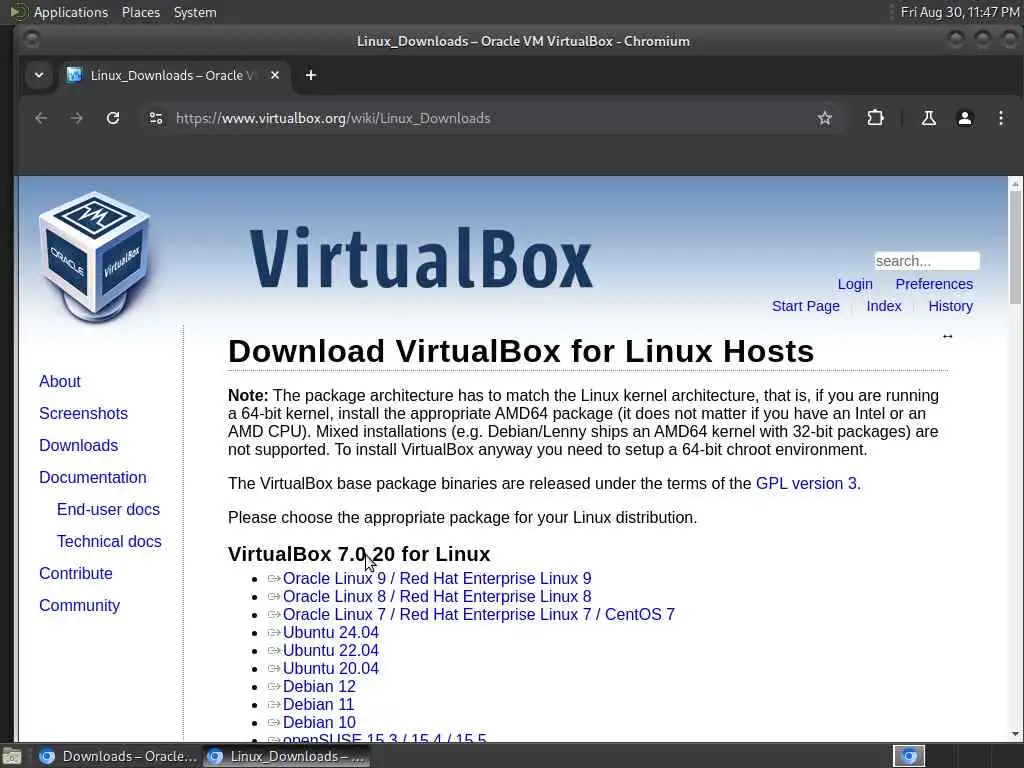Download Oracle Linux 9 / RHEL 9 package
The height and width of the screenshot is (768, 1024).
coord(437,579)
